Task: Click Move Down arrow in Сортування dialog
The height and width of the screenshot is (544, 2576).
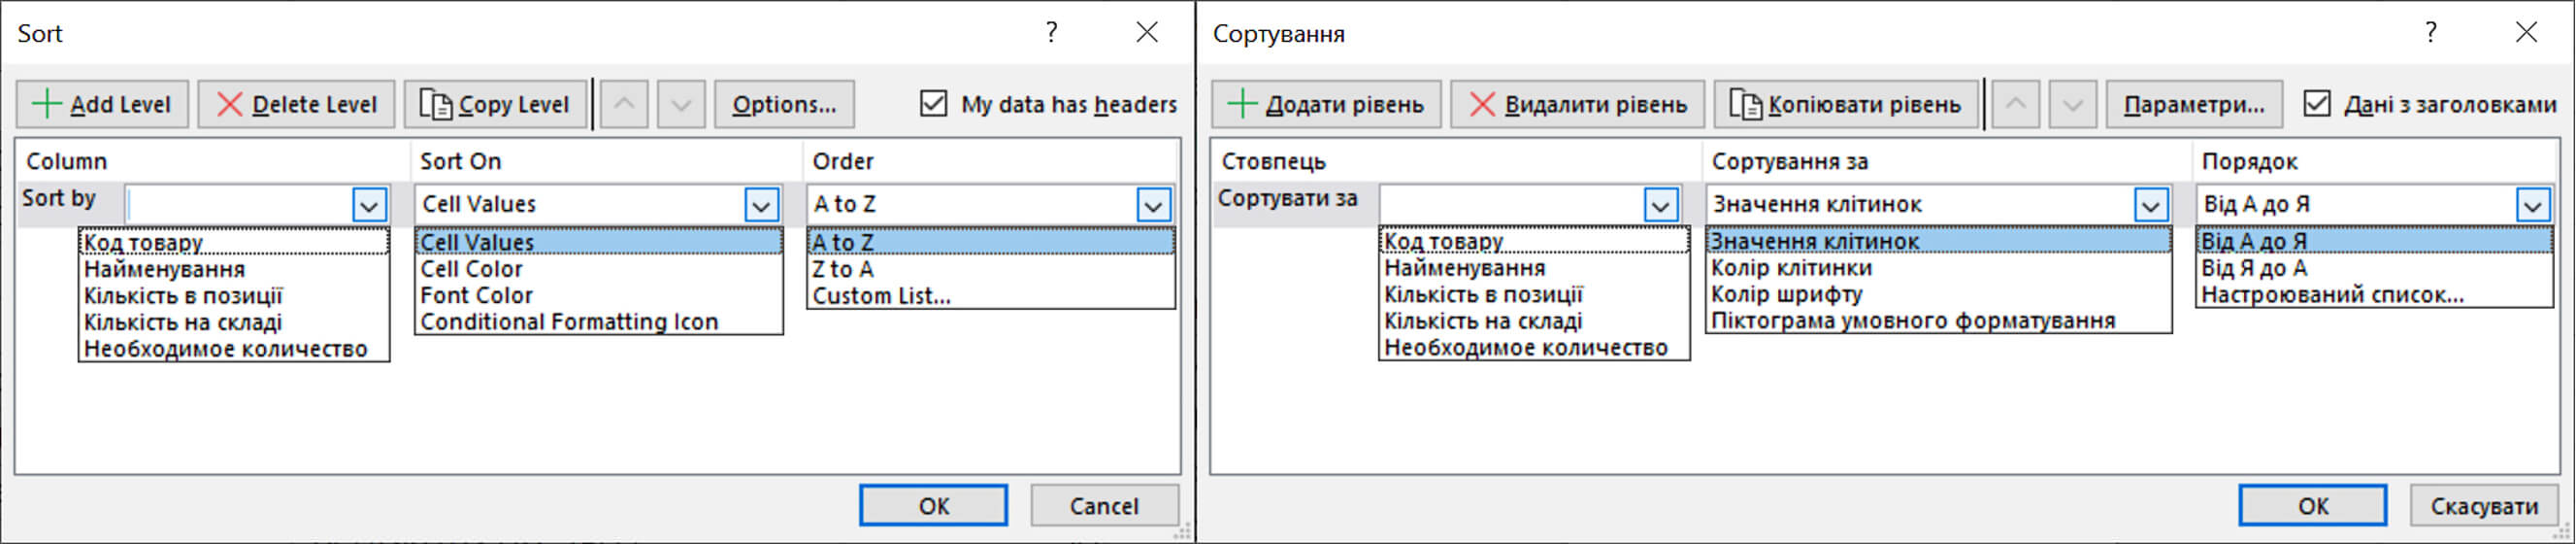Action: tap(2073, 104)
